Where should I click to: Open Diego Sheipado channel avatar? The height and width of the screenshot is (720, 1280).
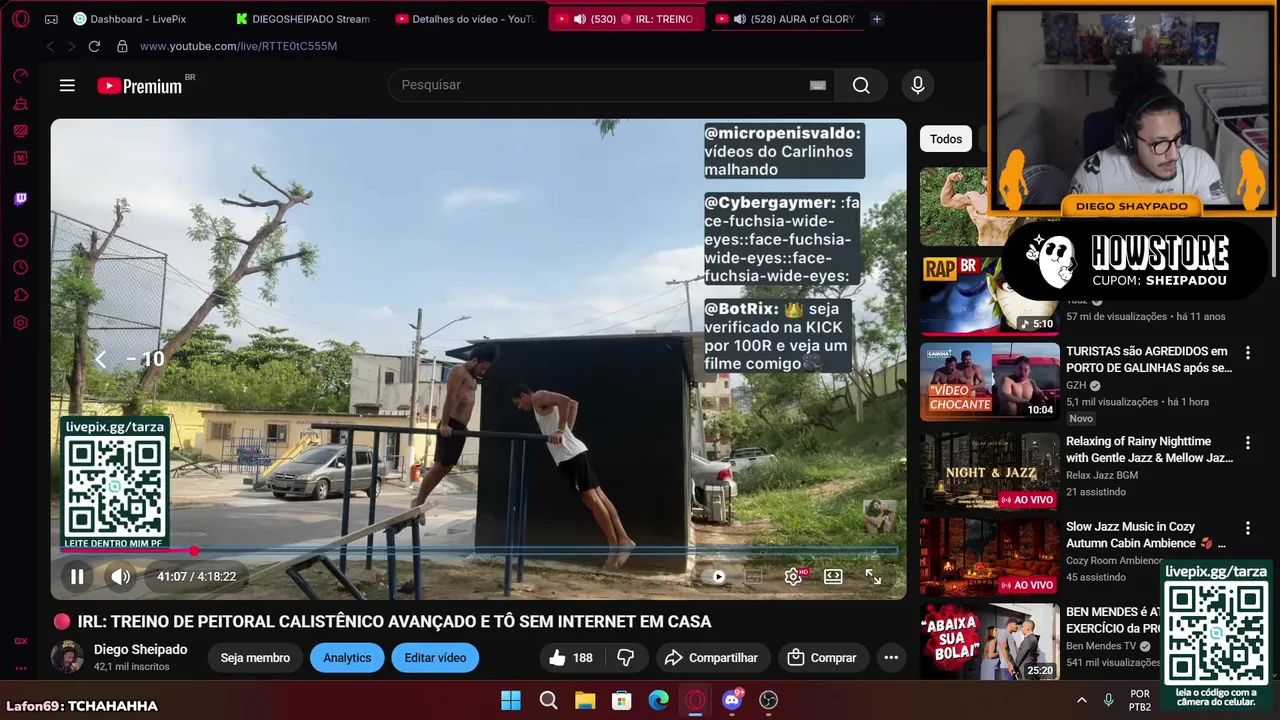pos(67,657)
